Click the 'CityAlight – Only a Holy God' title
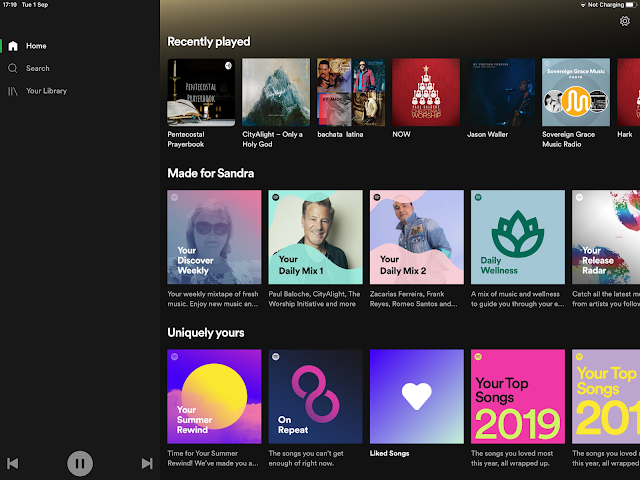The image size is (640, 480). [x=273, y=139]
